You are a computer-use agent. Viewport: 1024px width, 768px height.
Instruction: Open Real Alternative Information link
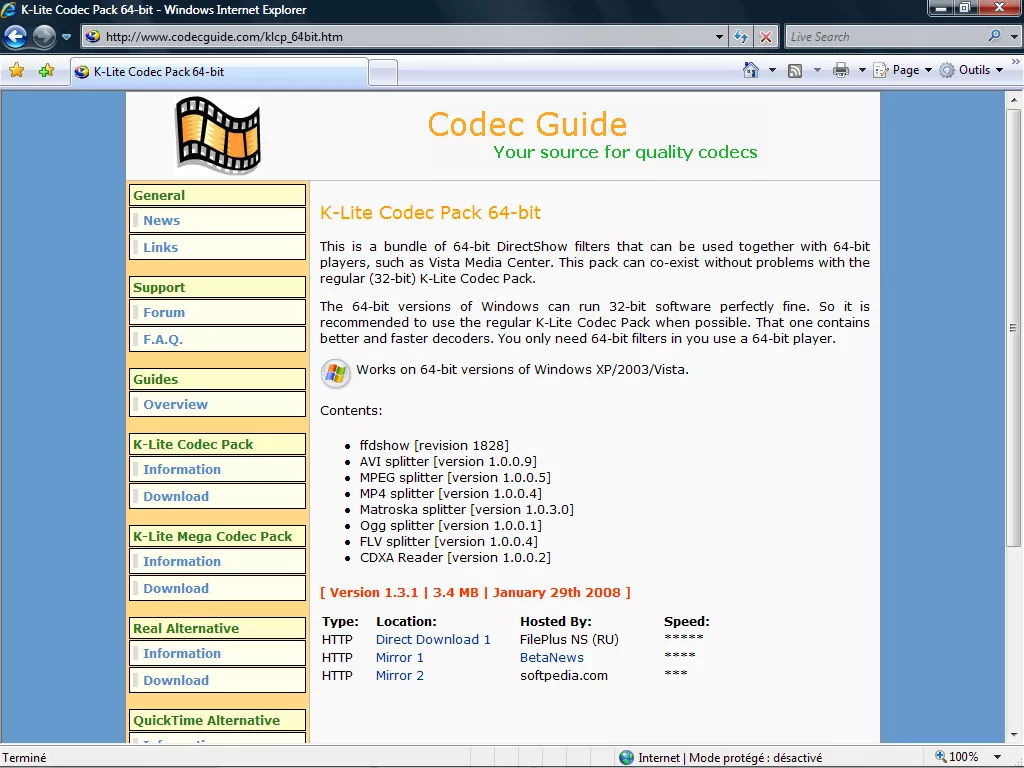pos(182,654)
